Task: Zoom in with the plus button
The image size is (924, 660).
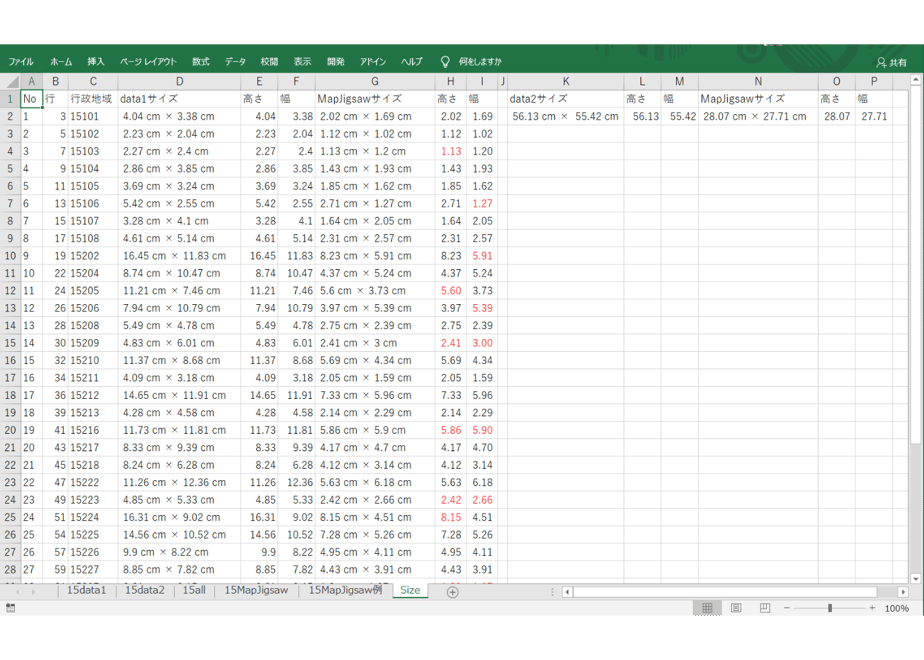Action: [872, 608]
